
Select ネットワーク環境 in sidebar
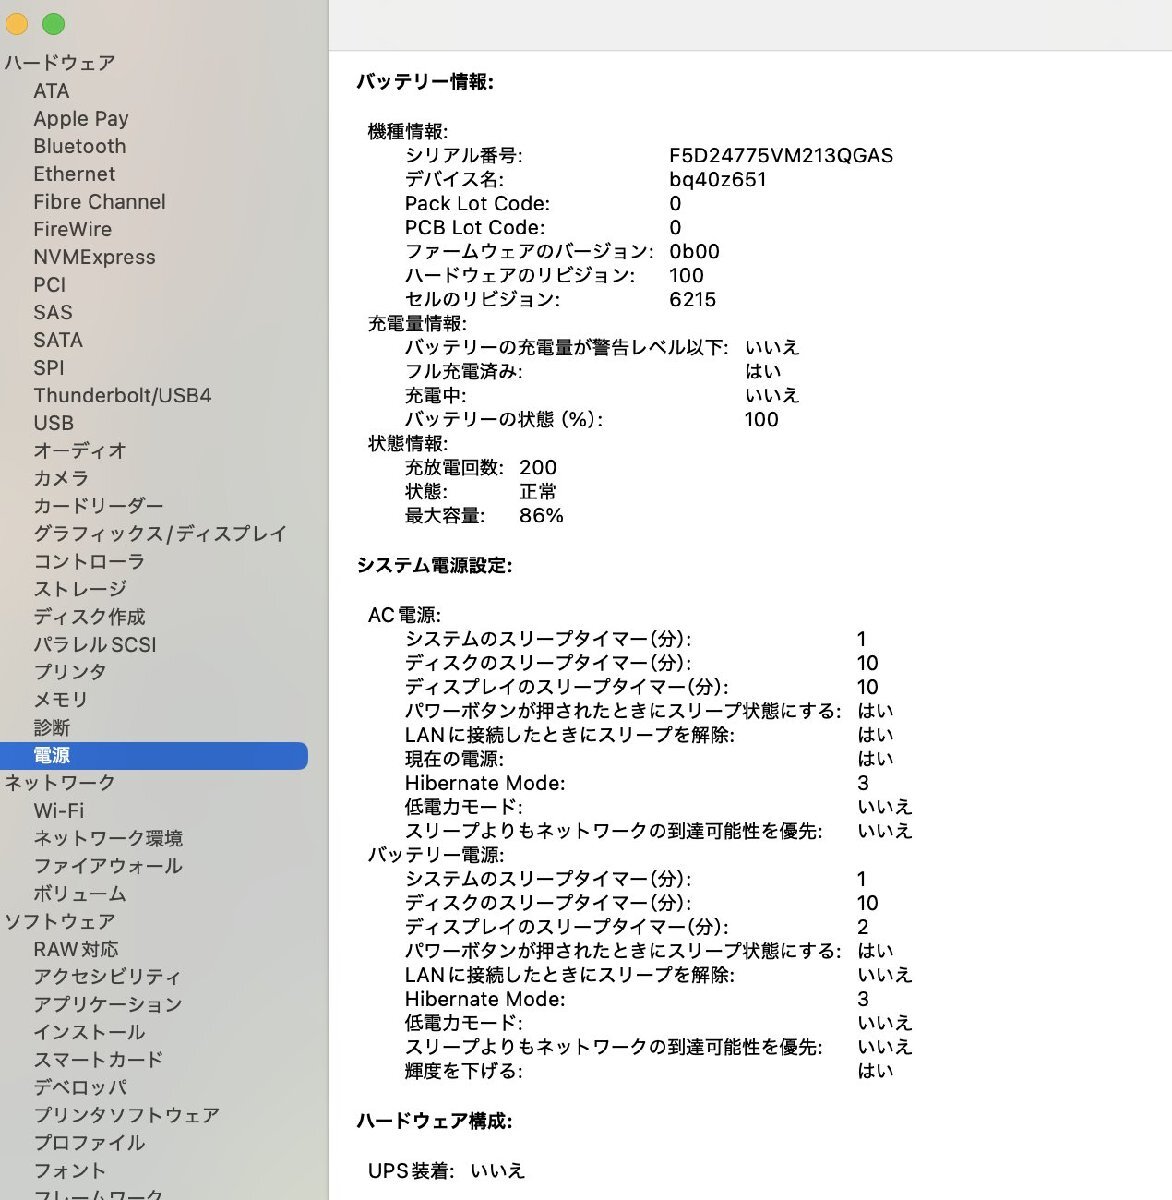tap(108, 838)
